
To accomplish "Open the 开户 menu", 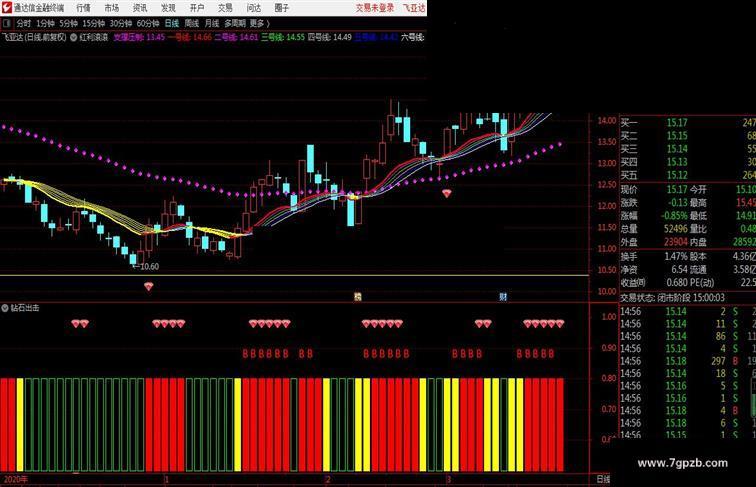I will pyautogui.click(x=197, y=8).
